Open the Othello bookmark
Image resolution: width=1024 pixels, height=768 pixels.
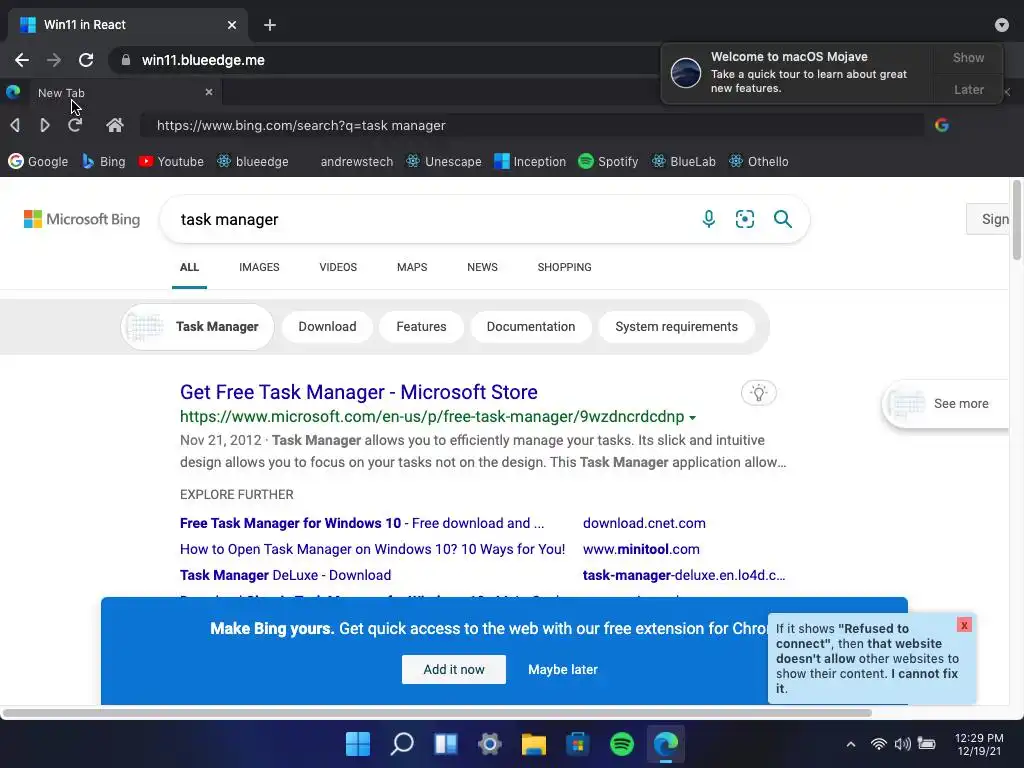[x=759, y=161]
